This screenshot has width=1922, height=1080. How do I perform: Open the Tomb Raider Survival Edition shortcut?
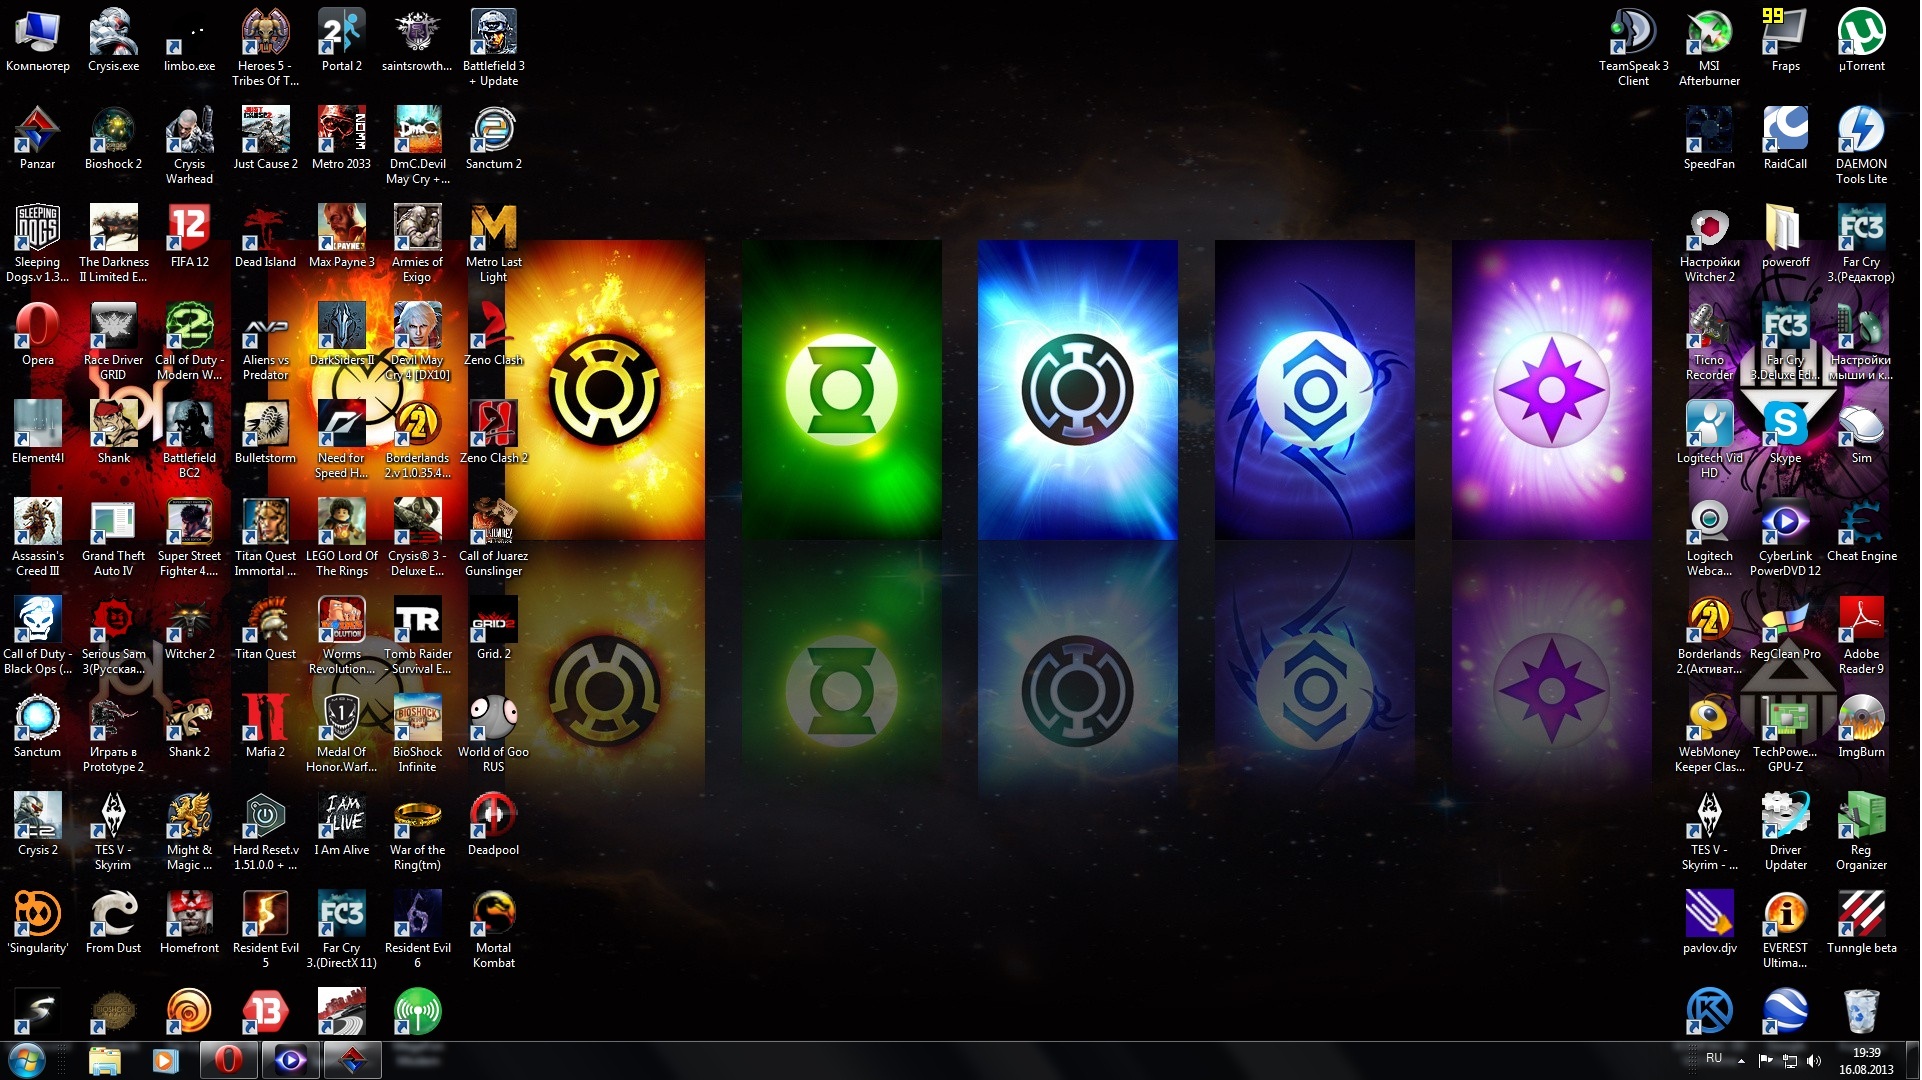pos(417,636)
